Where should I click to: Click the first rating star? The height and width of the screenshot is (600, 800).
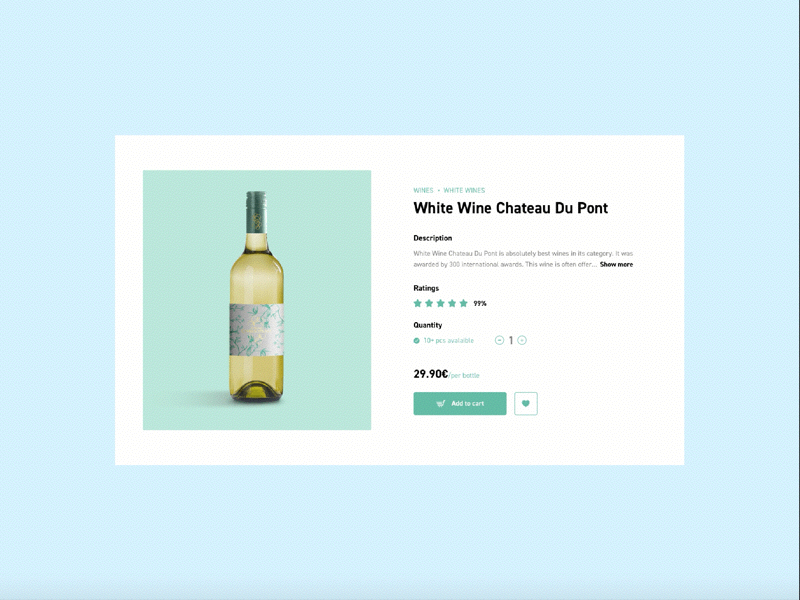coord(418,303)
